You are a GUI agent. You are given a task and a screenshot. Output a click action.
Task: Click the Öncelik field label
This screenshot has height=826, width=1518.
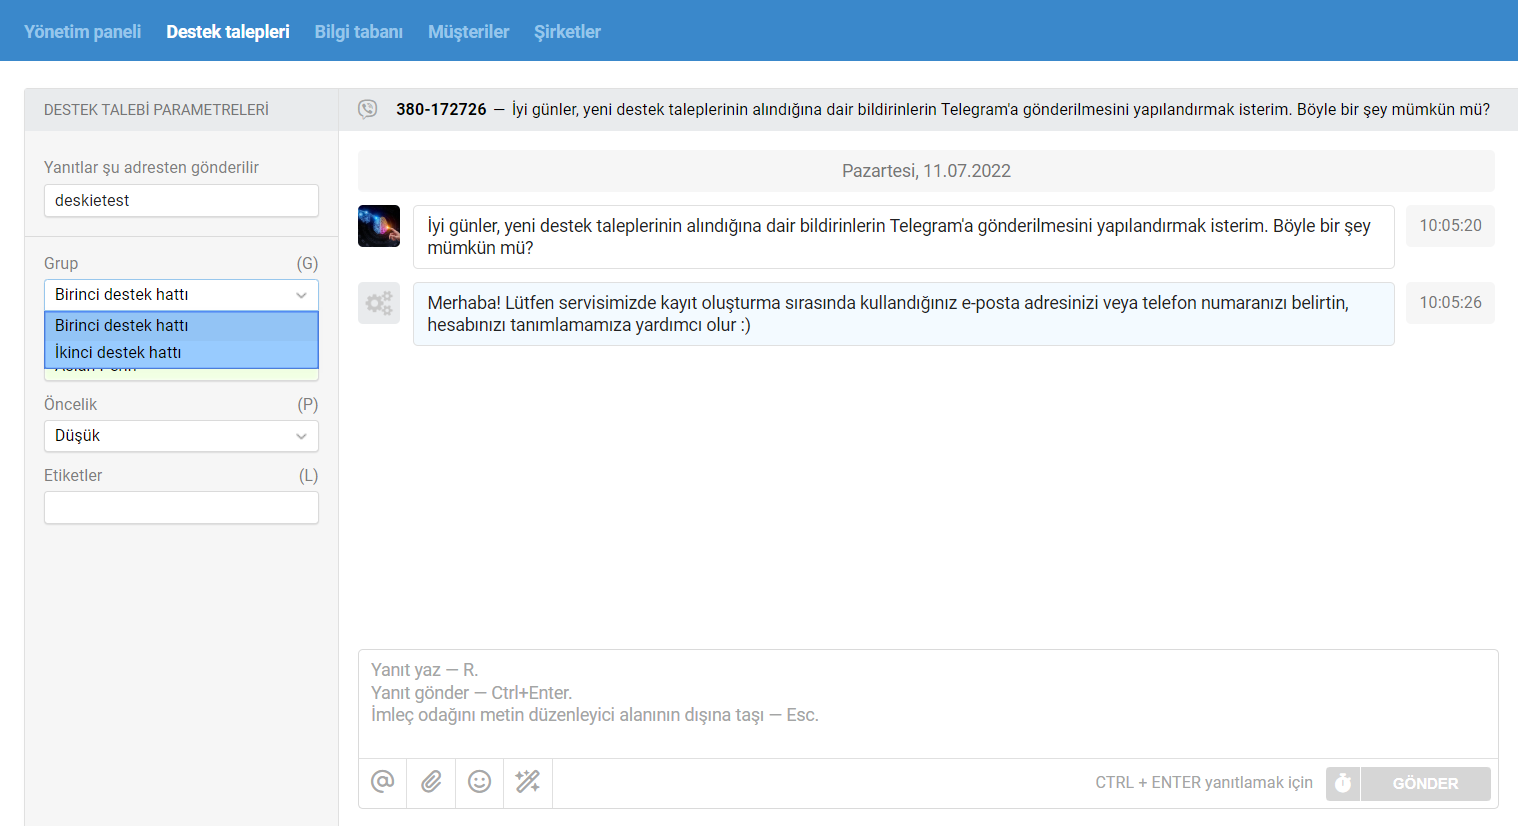point(70,404)
